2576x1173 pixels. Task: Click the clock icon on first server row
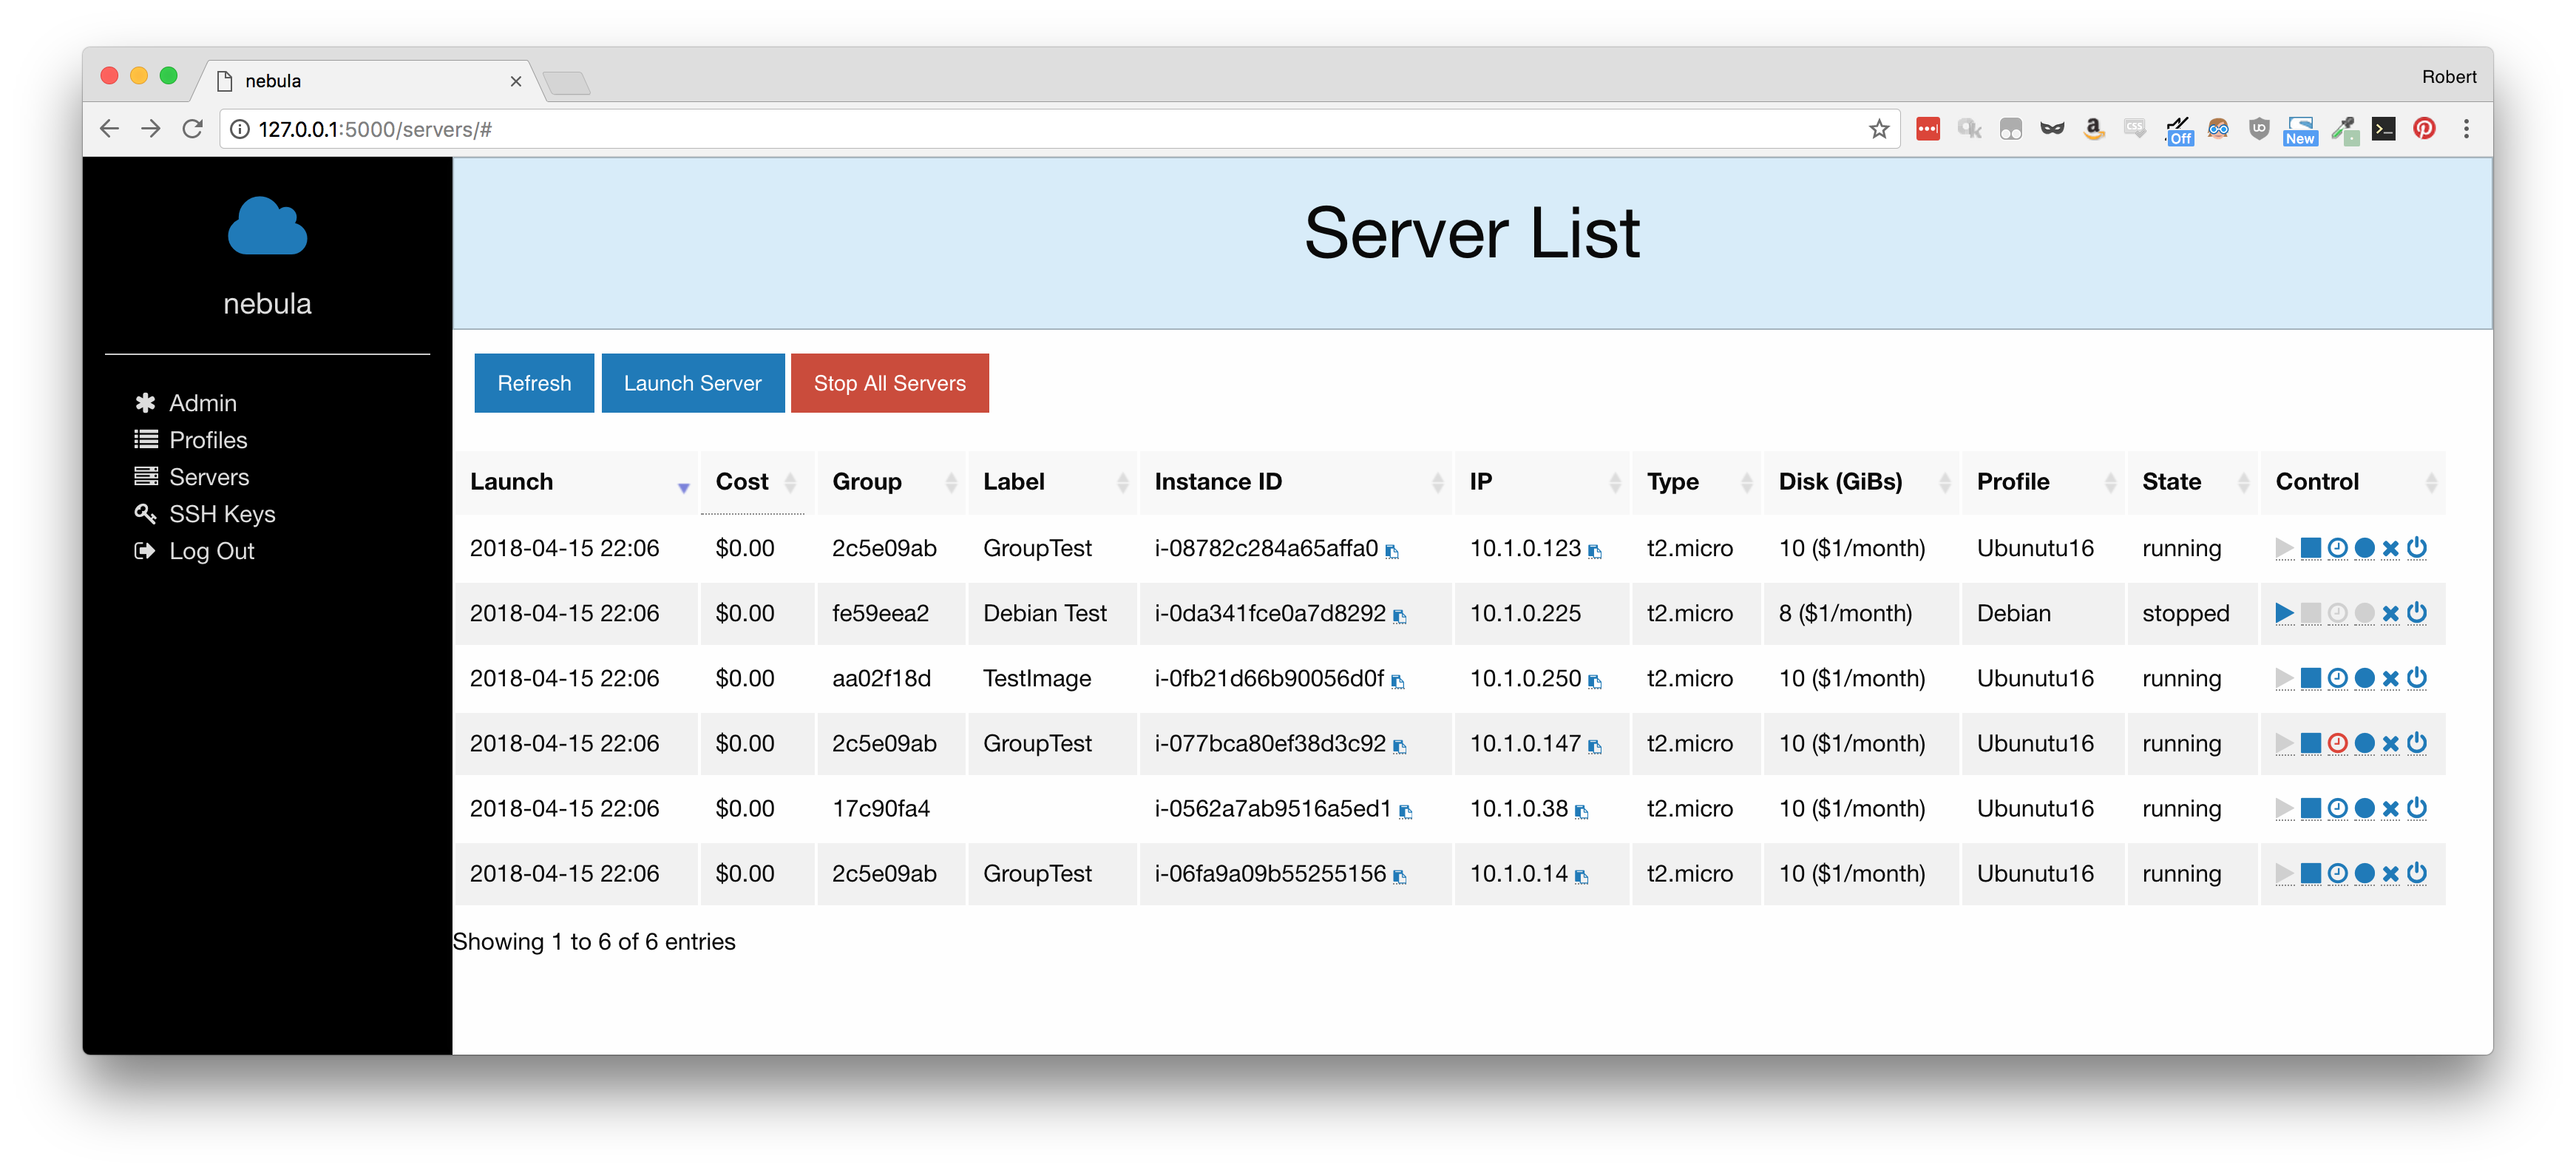2337,548
